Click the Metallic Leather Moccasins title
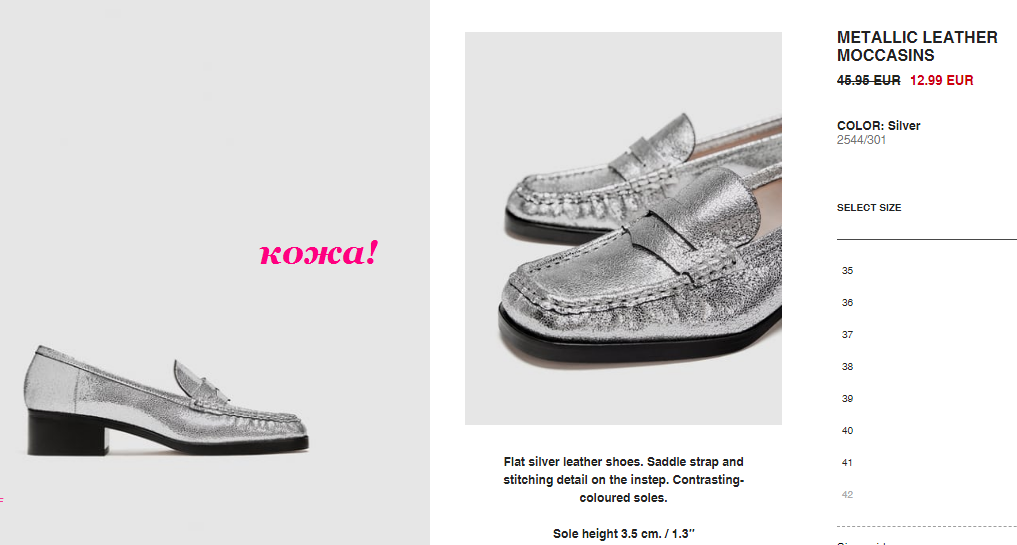1017x545 pixels. (x=917, y=46)
